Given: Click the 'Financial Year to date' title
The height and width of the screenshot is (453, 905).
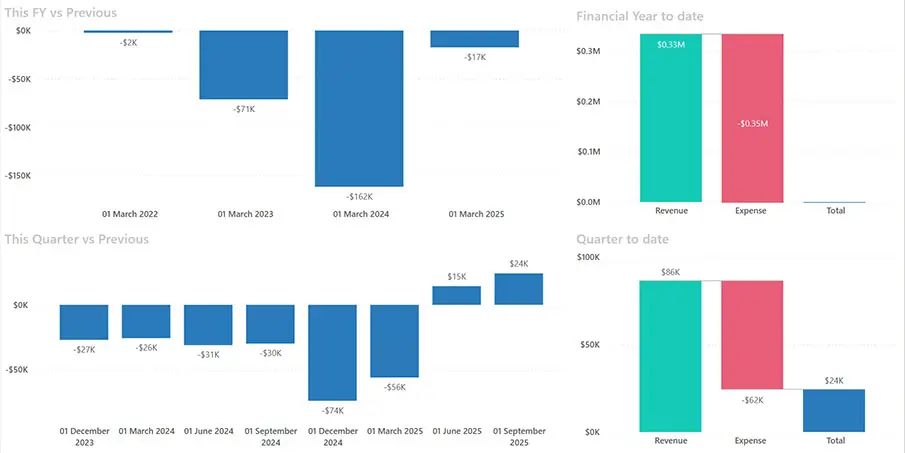Looking at the screenshot, I should coord(640,16).
